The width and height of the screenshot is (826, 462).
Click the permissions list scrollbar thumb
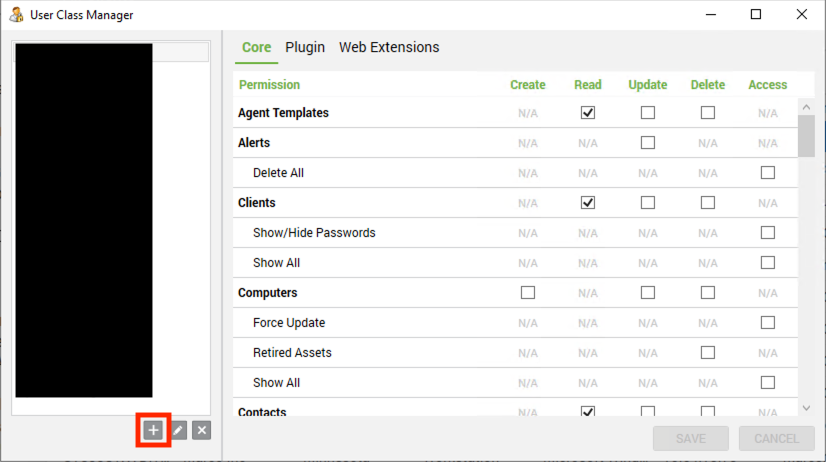click(x=806, y=136)
